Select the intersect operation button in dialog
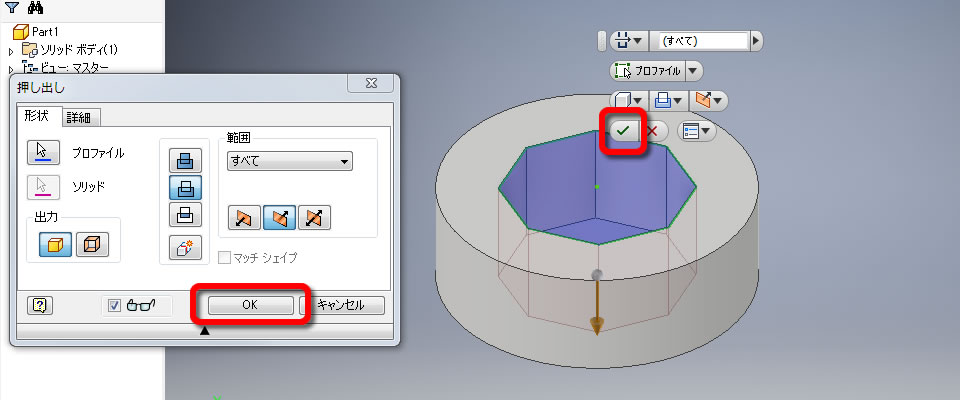 (x=185, y=214)
